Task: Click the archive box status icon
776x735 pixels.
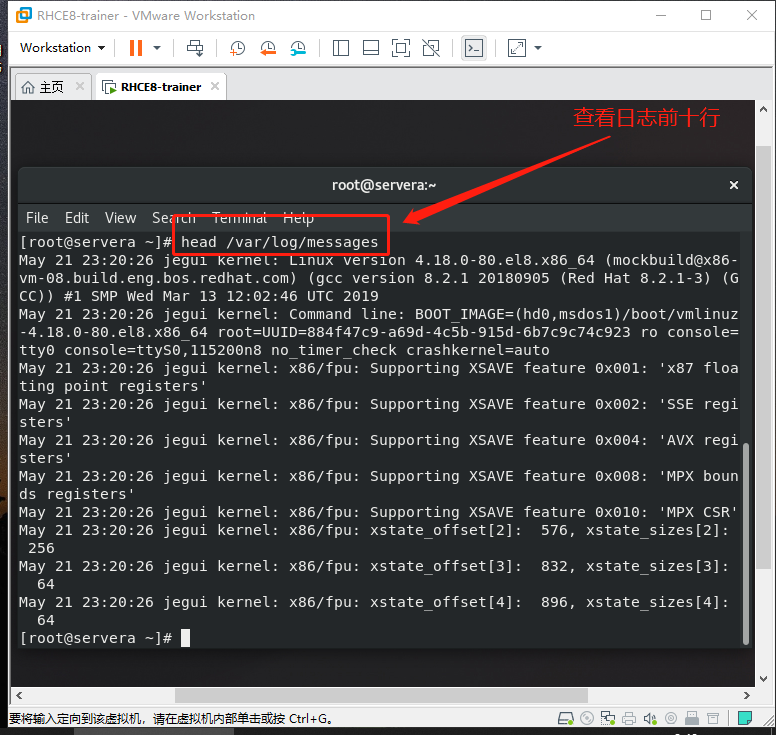Action: [713, 718]
